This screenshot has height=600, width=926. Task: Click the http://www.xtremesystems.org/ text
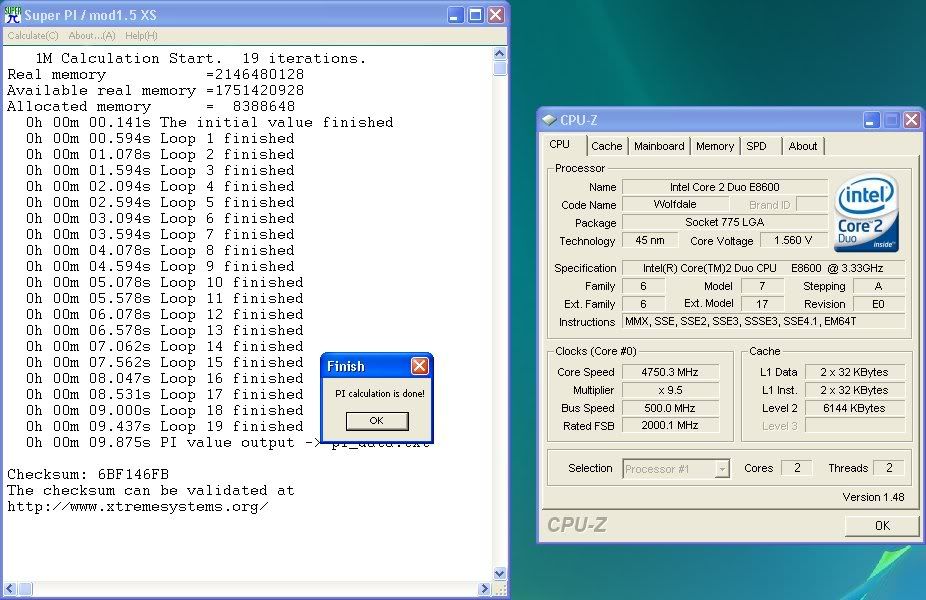(138, 507)
